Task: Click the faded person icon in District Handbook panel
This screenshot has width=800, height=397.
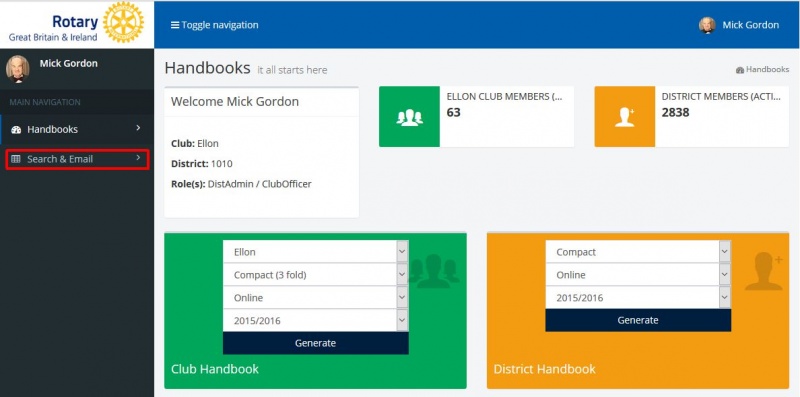Action: 764,271
